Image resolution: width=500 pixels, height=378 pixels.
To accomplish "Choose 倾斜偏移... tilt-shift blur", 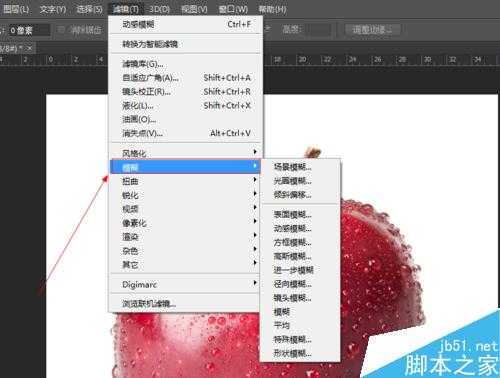I will tap(300, 195).
